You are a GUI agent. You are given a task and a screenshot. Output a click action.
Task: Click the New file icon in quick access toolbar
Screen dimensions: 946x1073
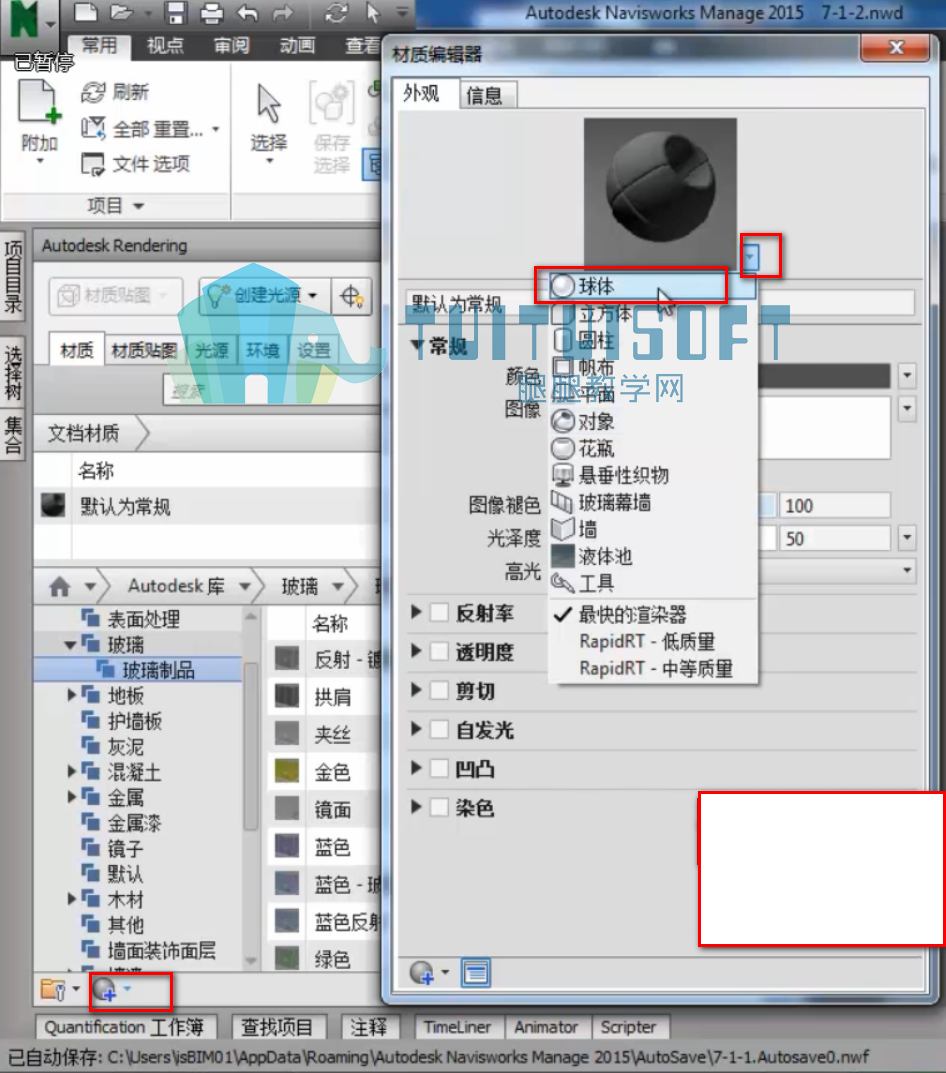(85, 12)
